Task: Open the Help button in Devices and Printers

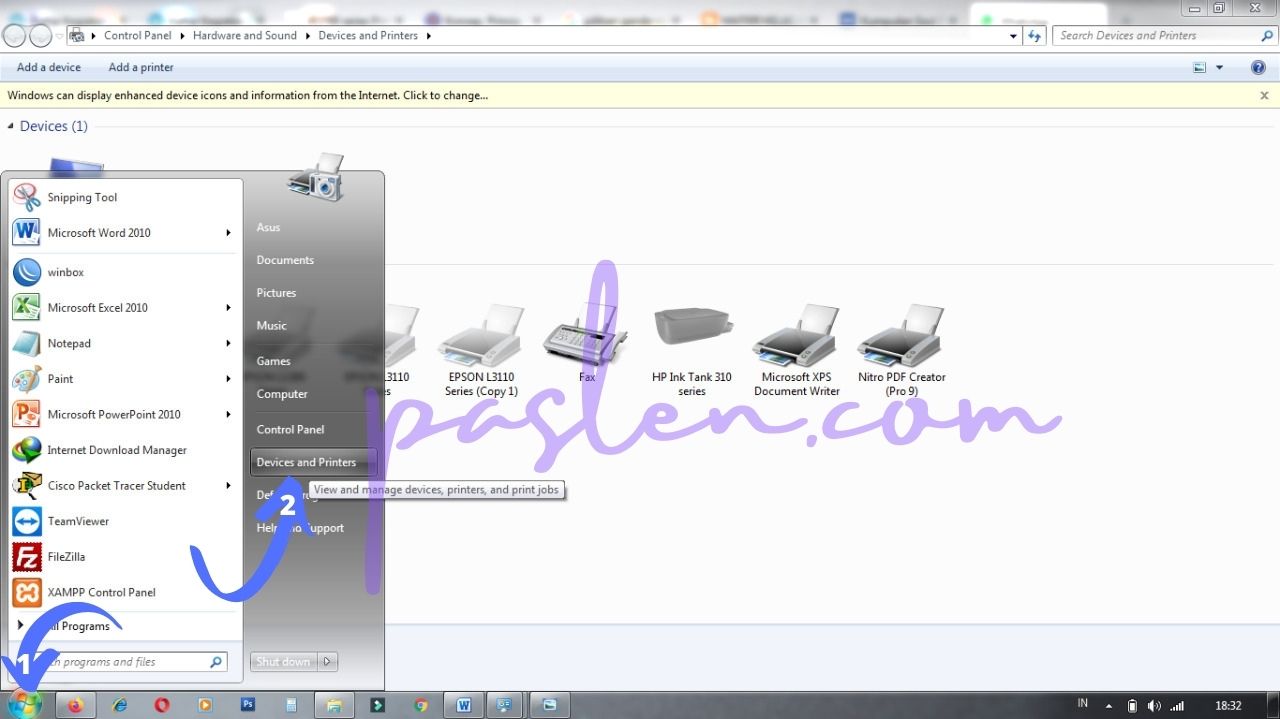Action: (x=1258, y=68)
